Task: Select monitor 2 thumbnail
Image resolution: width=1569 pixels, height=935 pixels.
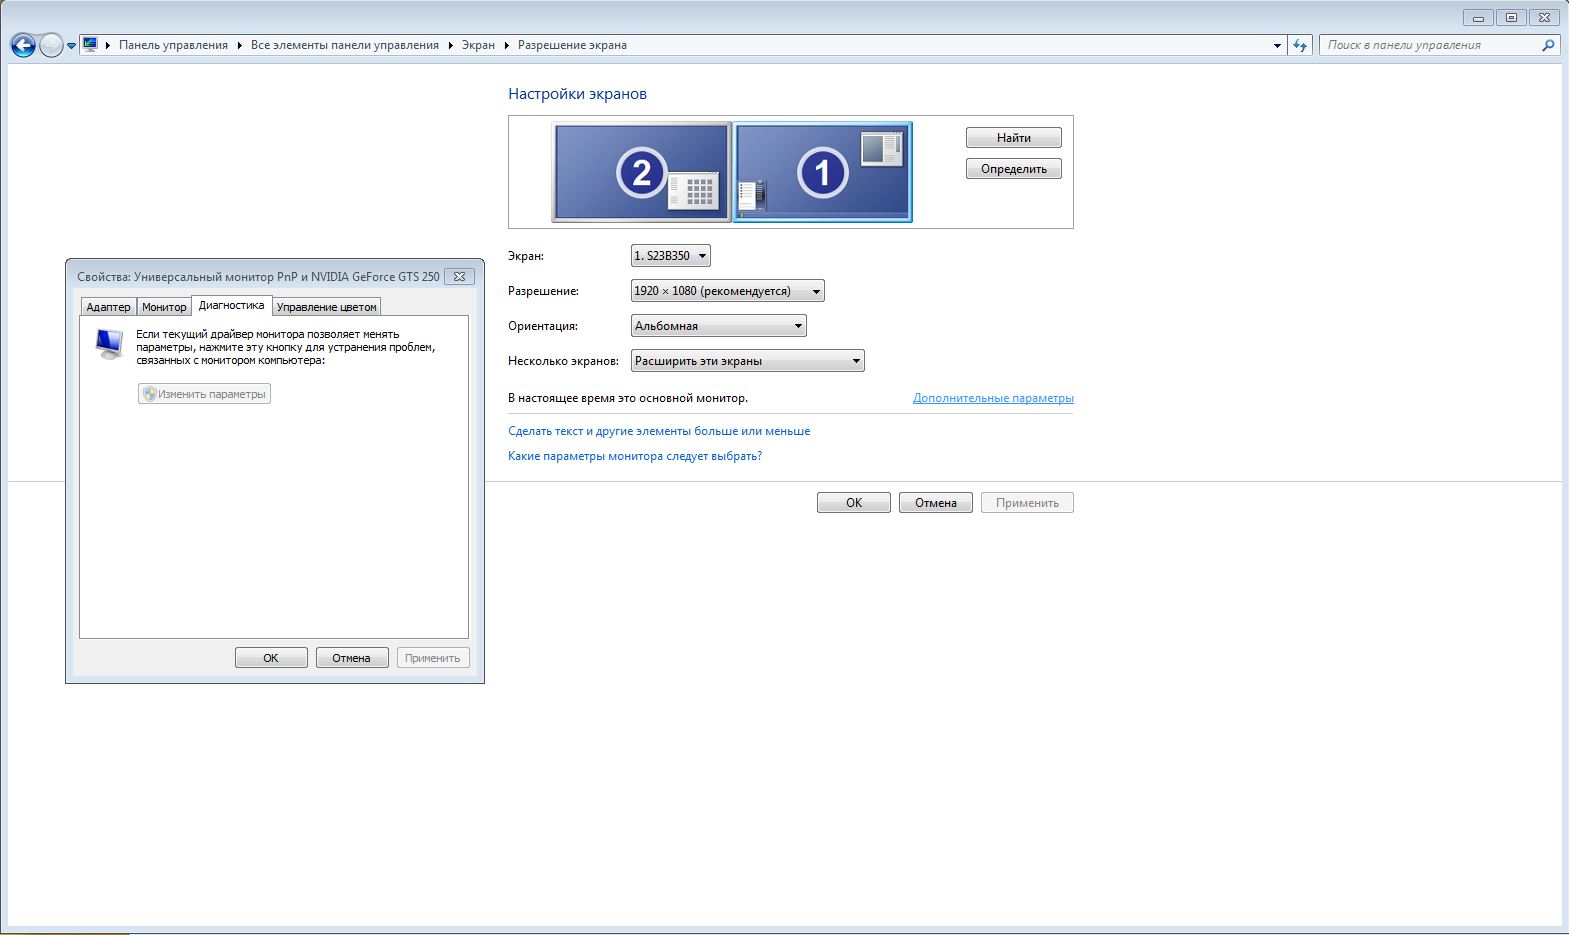Action: tap(641, 172)
